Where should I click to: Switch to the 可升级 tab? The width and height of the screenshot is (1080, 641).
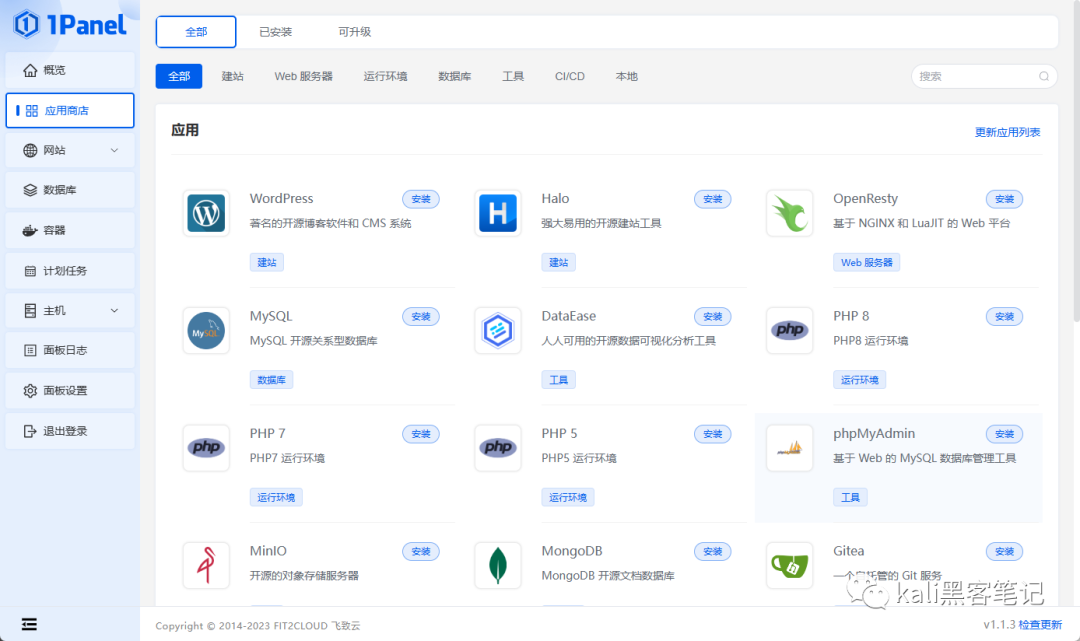pyautogui.click(x=355, y=32)
